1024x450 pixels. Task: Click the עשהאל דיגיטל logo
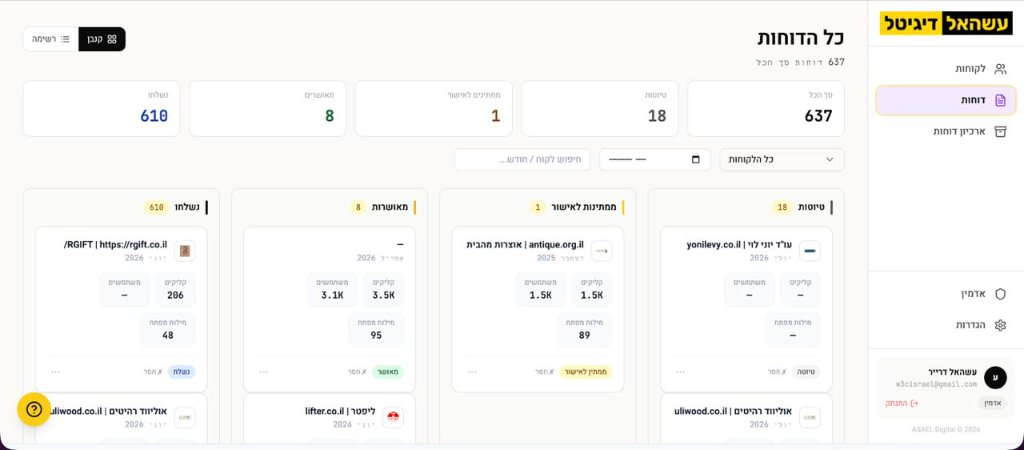(946, 23)
